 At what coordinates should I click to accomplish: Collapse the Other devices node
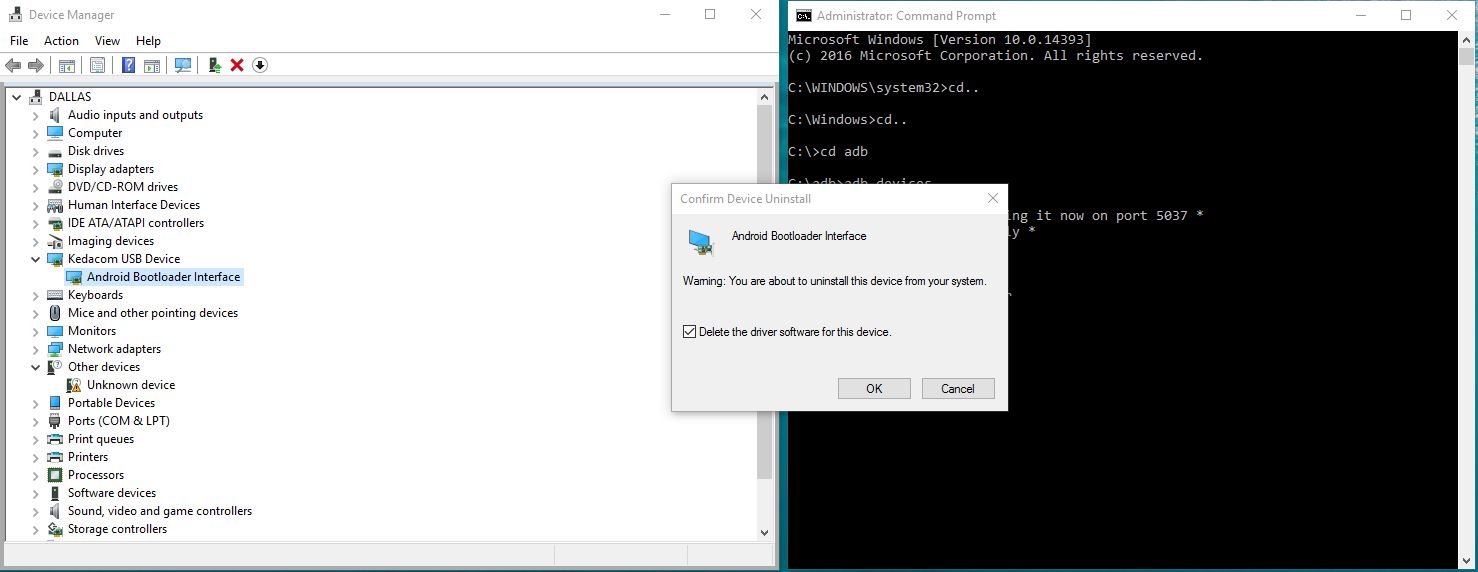click(x=36, y=367)
